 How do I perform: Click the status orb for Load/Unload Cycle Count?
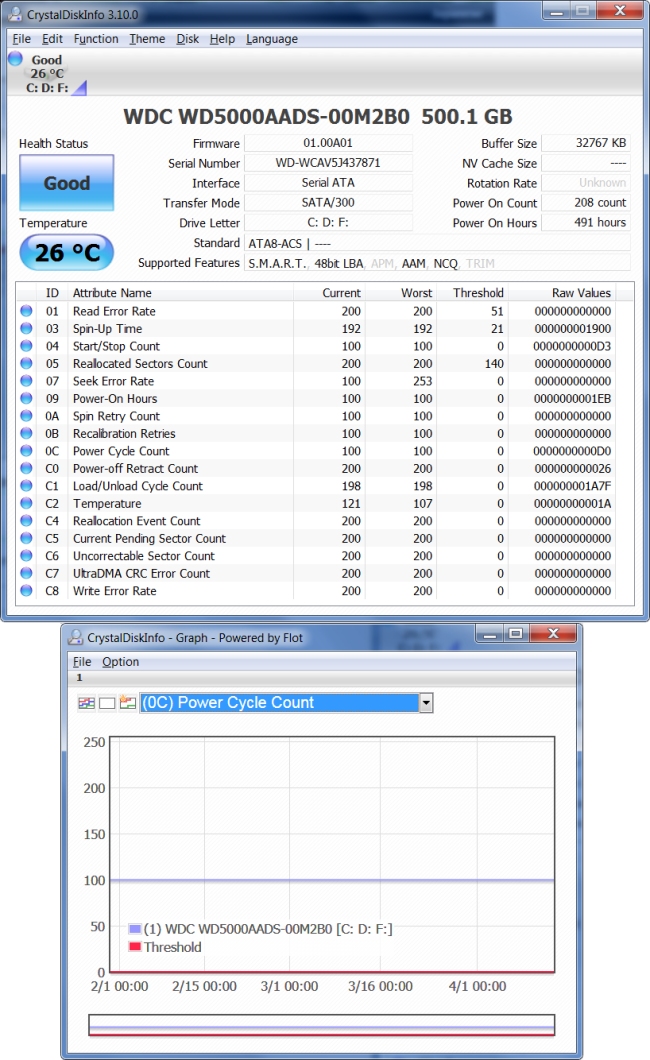[26, 486]
